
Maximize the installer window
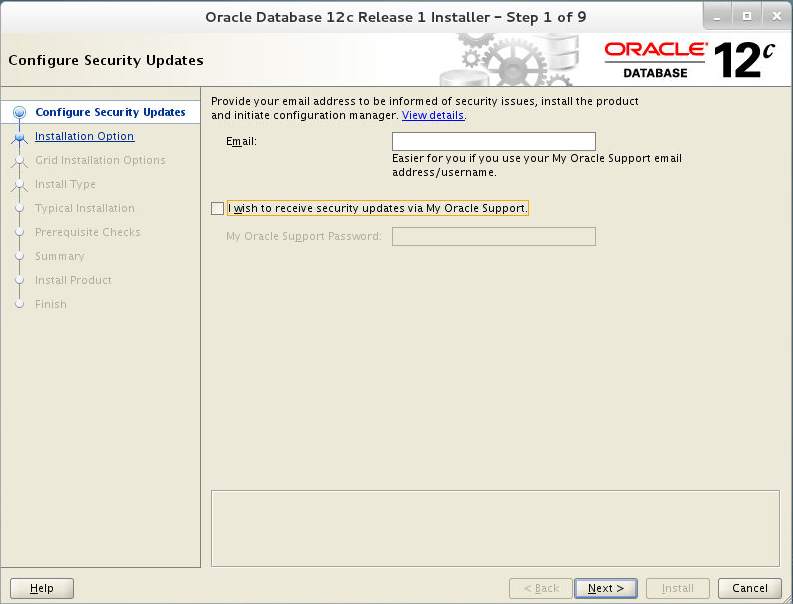(x=747, y=16)
